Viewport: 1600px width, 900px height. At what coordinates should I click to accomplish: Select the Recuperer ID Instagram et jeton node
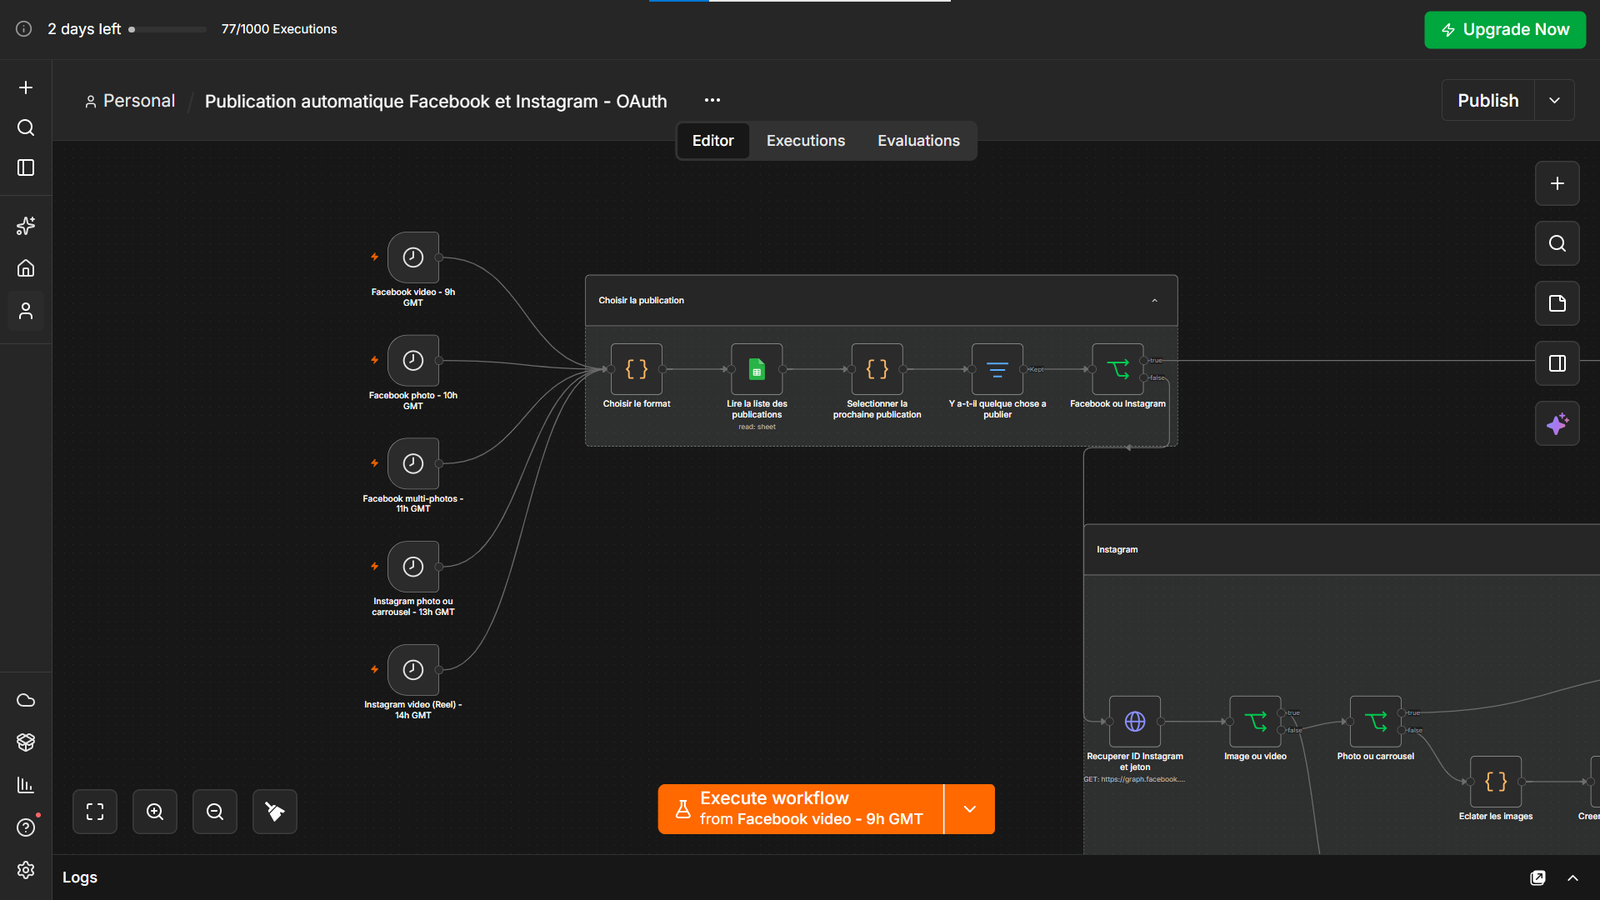(x=1135, y=721)
